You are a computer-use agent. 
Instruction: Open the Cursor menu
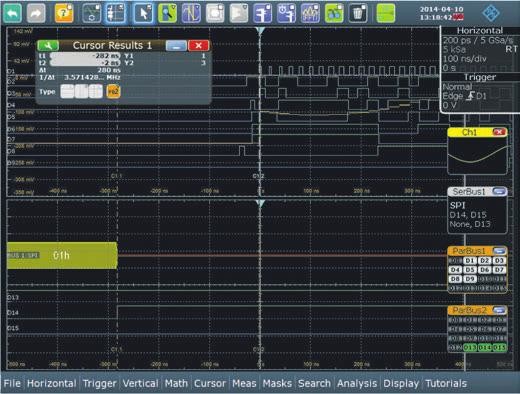pyautogui.click(x=210, y=383)
